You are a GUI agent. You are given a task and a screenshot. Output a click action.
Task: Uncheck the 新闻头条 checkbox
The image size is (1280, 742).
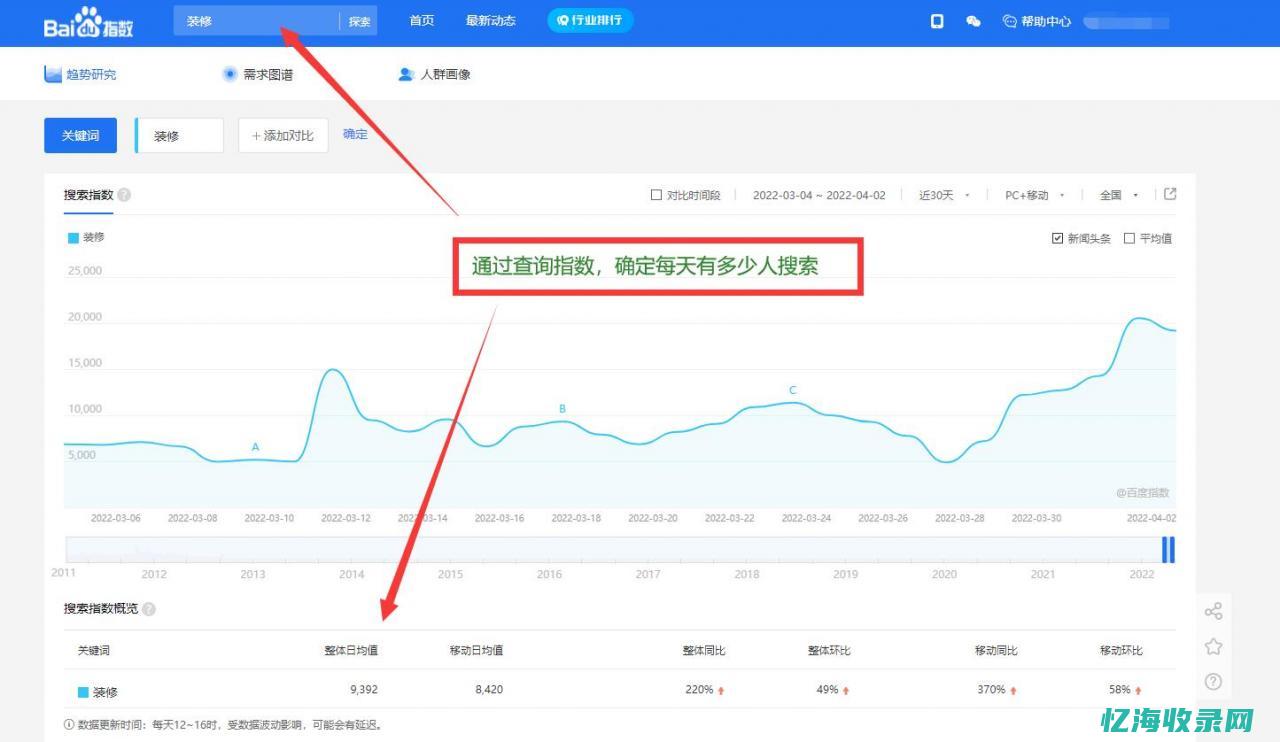1057,238
